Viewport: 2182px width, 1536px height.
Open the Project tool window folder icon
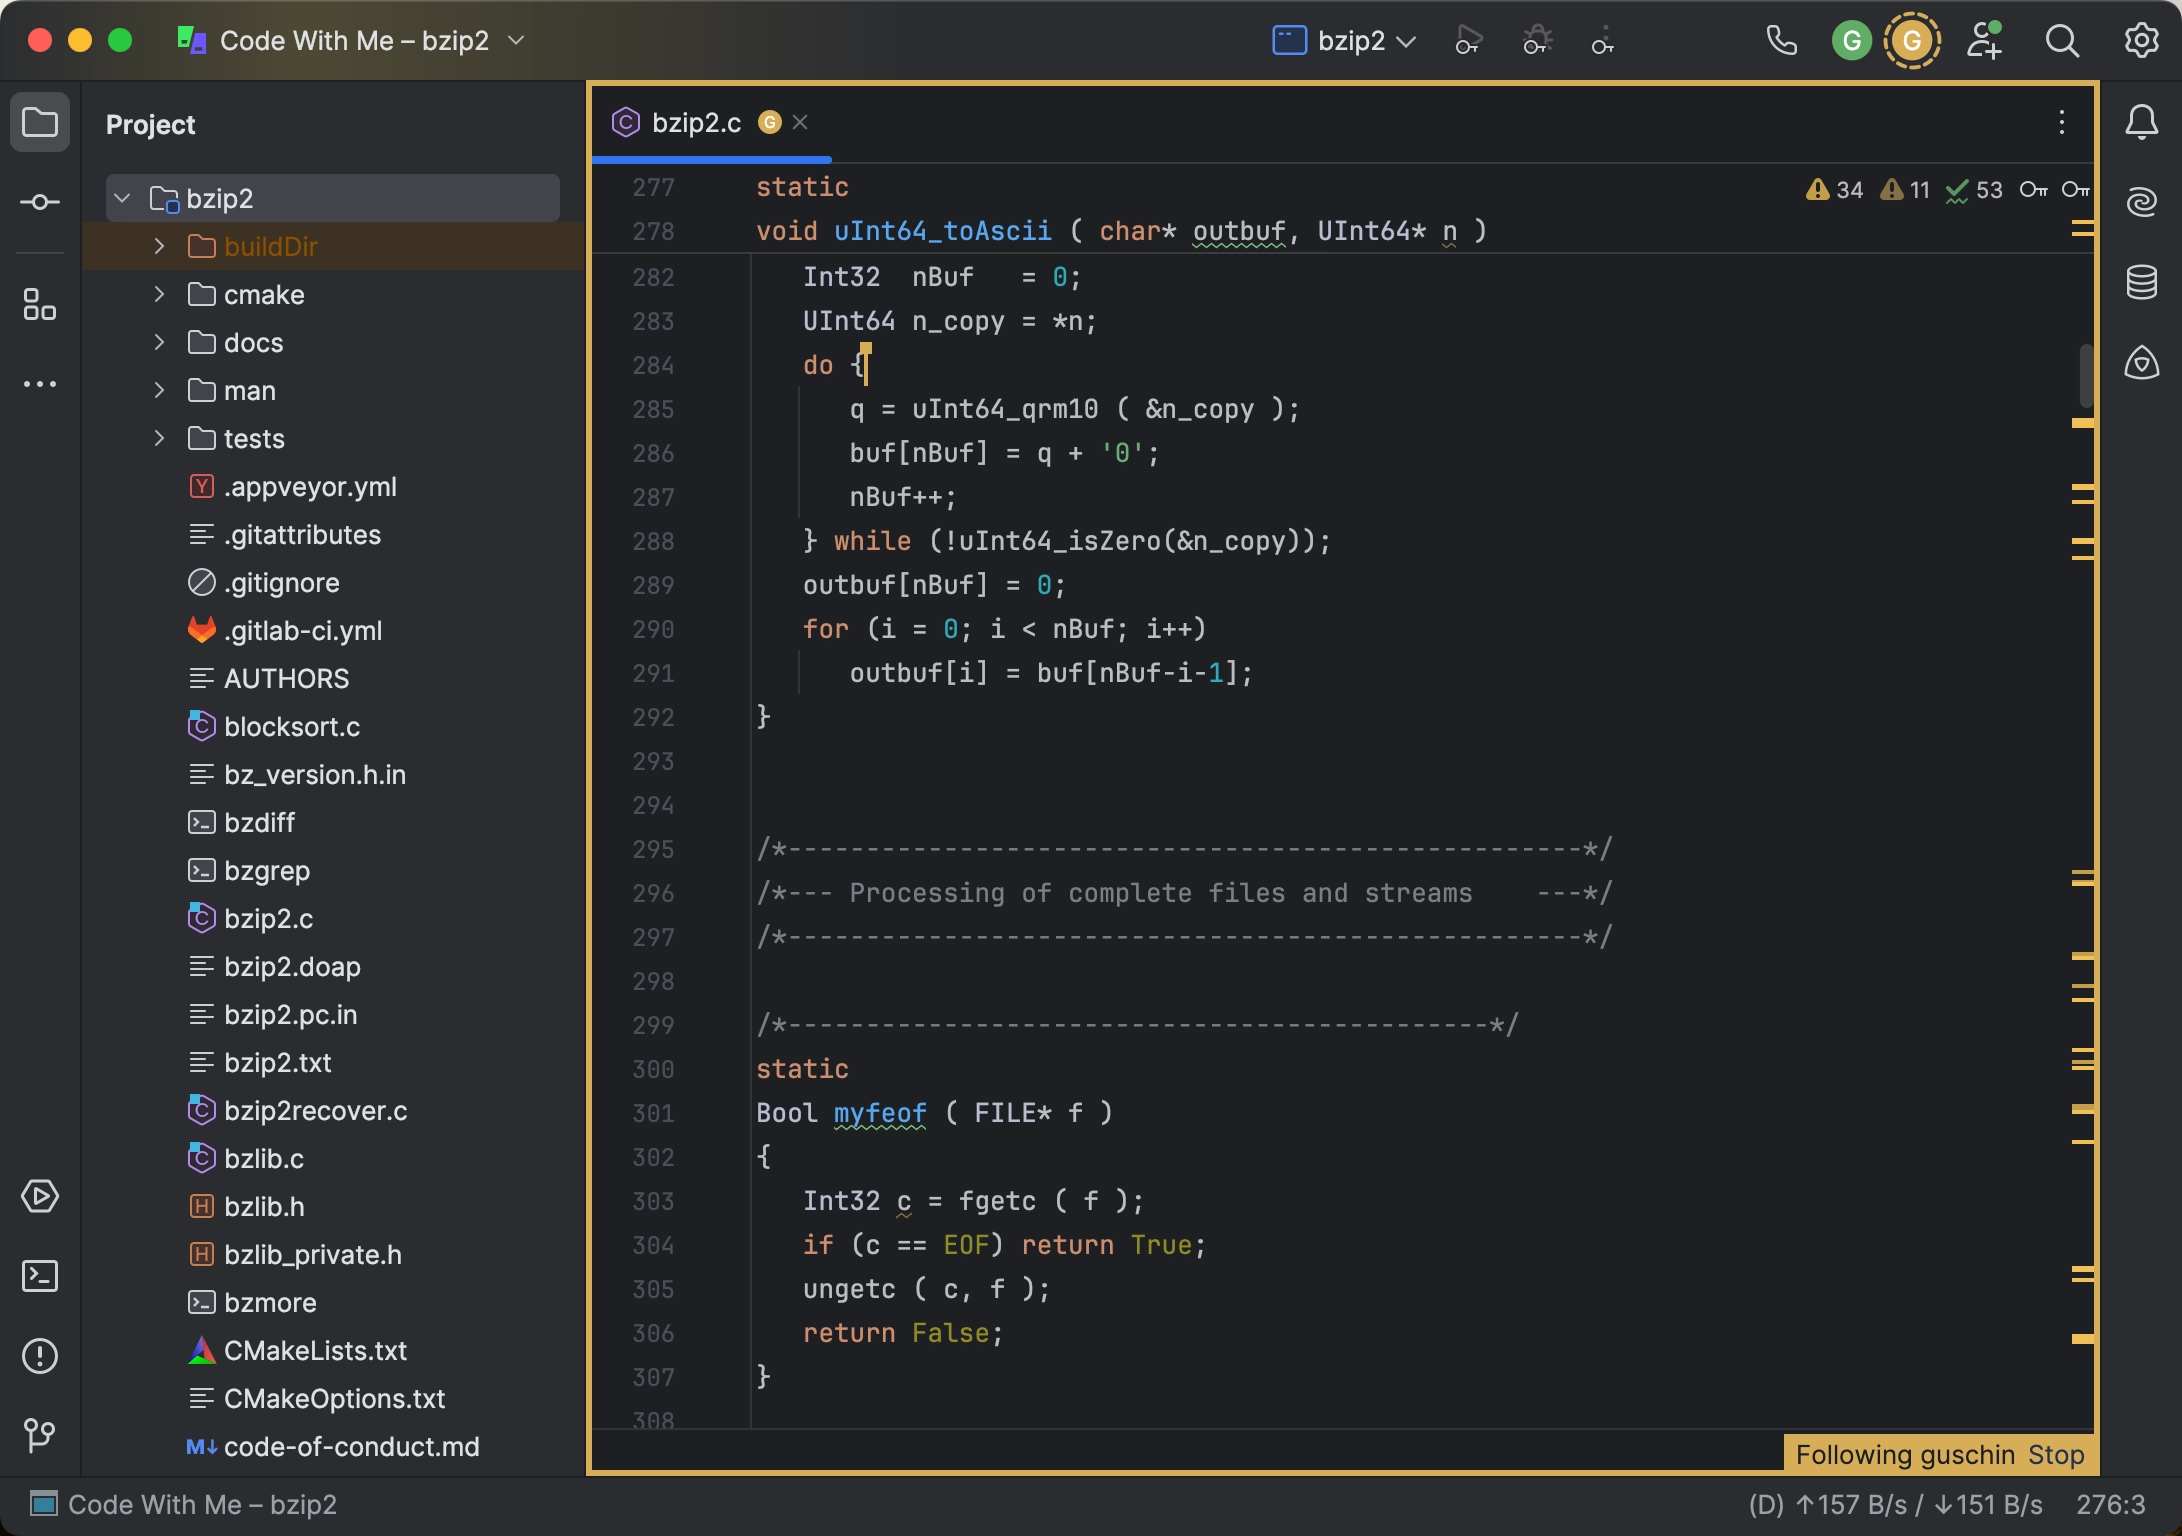pos(40,123)
